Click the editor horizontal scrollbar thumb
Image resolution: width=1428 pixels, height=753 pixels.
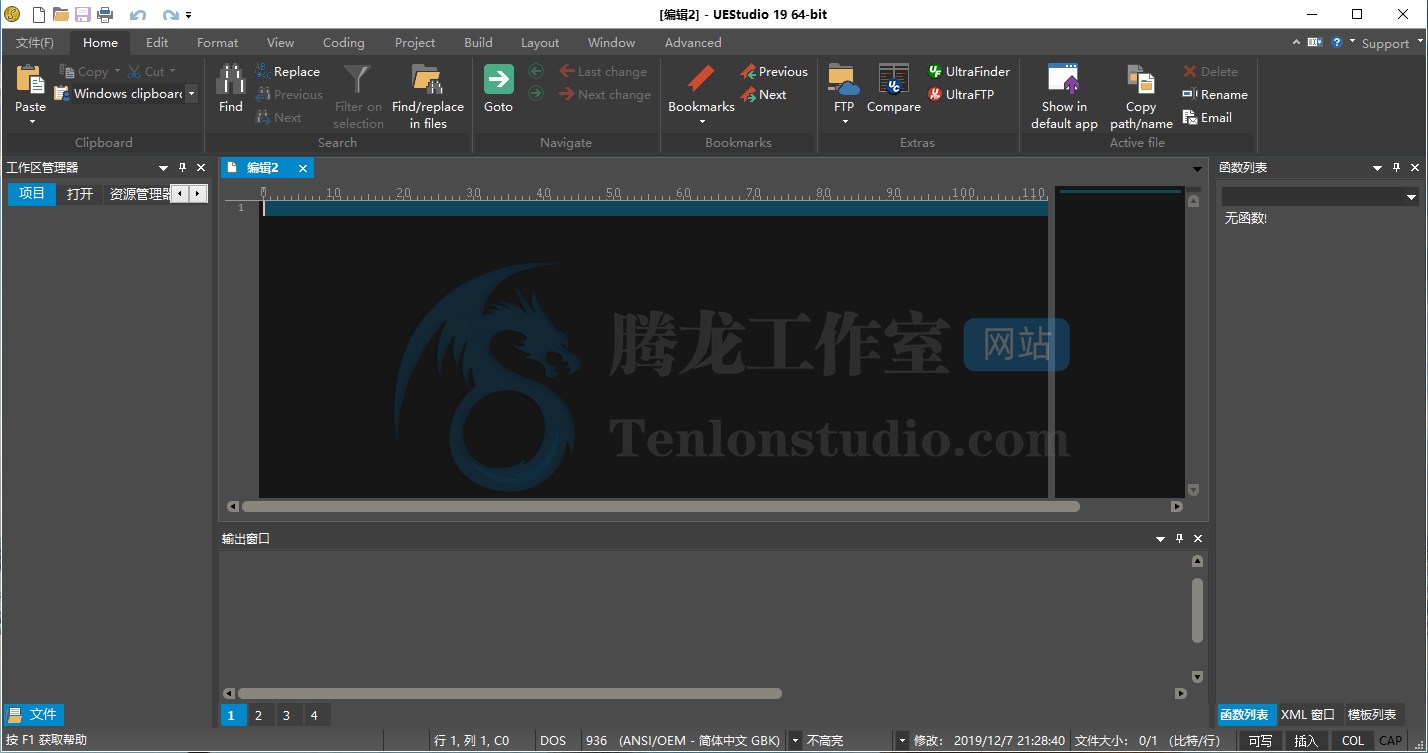(x=660, y=507)
